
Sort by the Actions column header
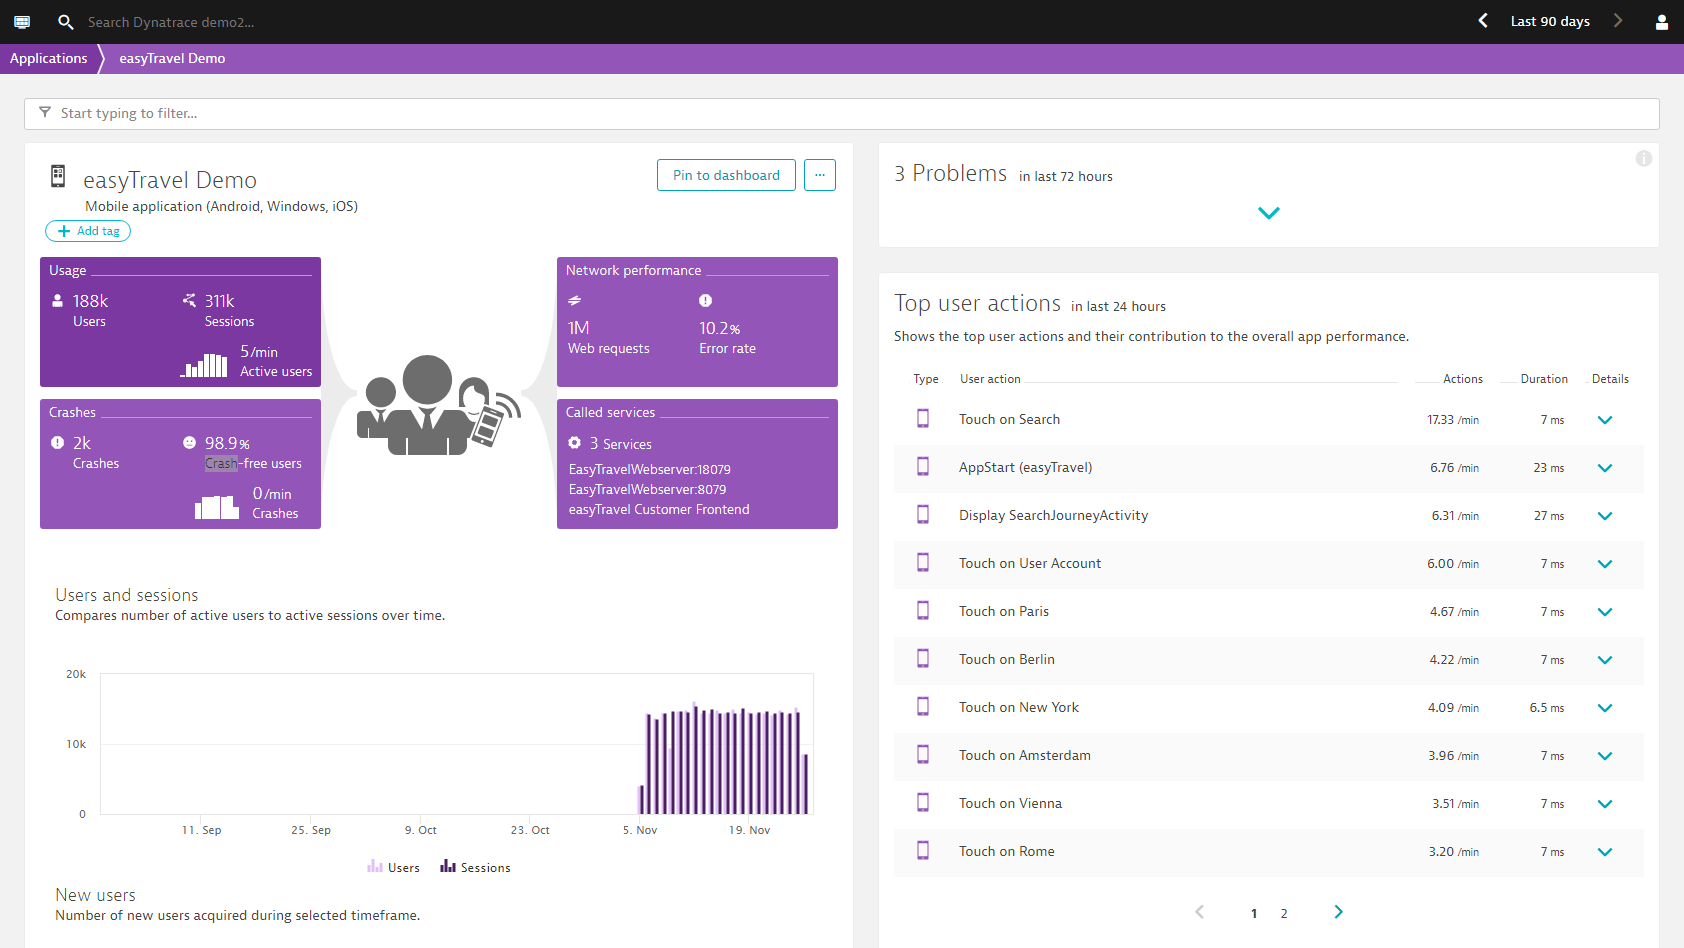(x=1463, y=379)
